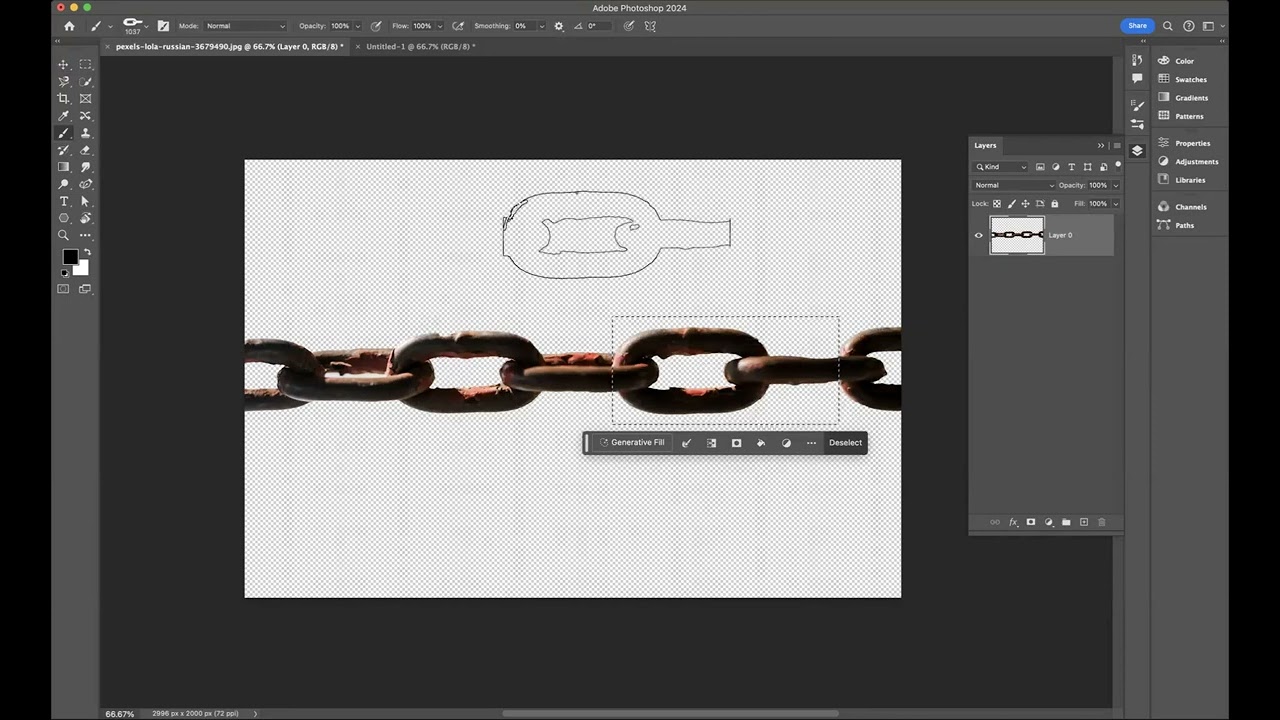
Task: Select the Crop tool
Action: [x=64, y=98]
